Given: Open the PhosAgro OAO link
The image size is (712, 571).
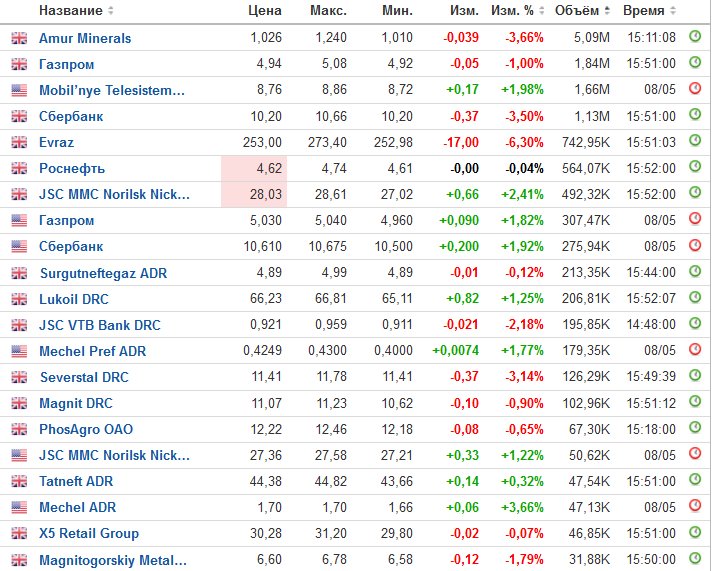Looking at the screenshot, I should (86, 429).
